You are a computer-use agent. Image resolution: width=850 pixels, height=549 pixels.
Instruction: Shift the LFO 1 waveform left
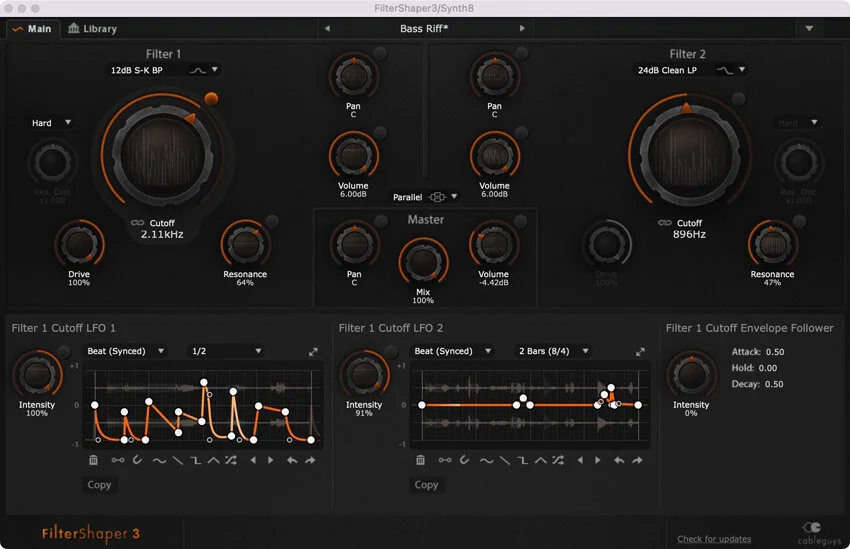tap(253, 460)
